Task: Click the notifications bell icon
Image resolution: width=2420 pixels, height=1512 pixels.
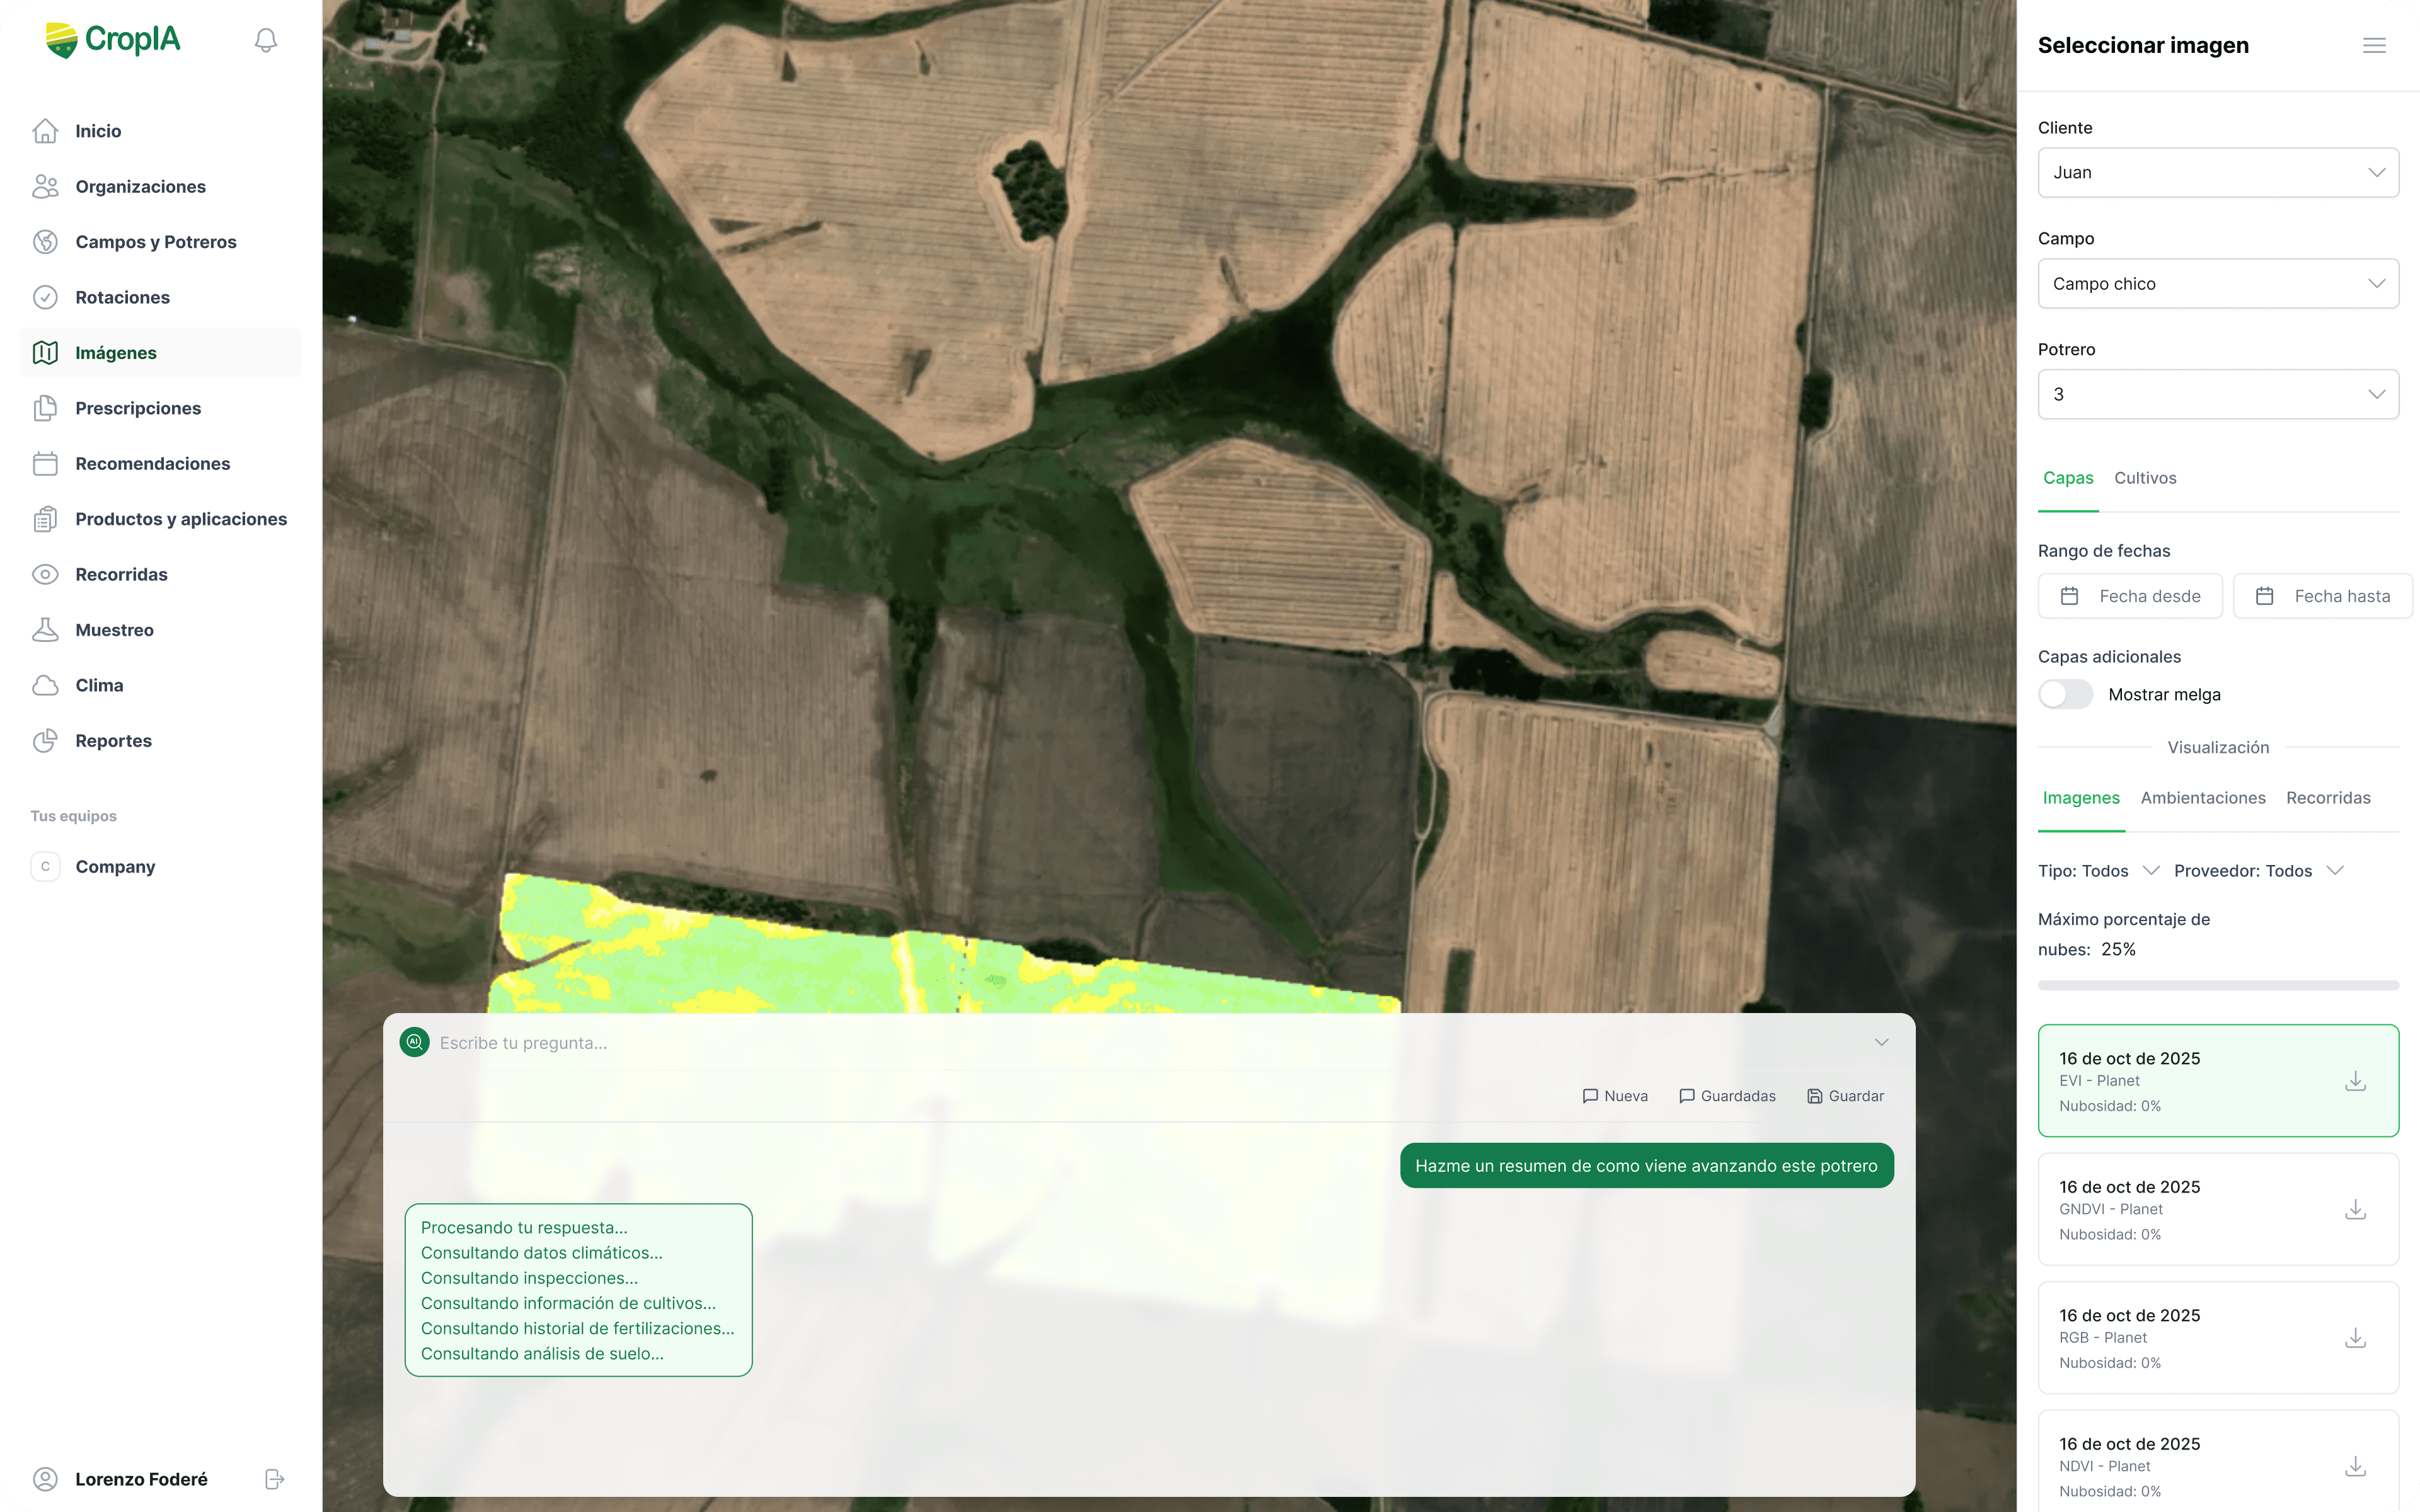Action: (265, 39)
